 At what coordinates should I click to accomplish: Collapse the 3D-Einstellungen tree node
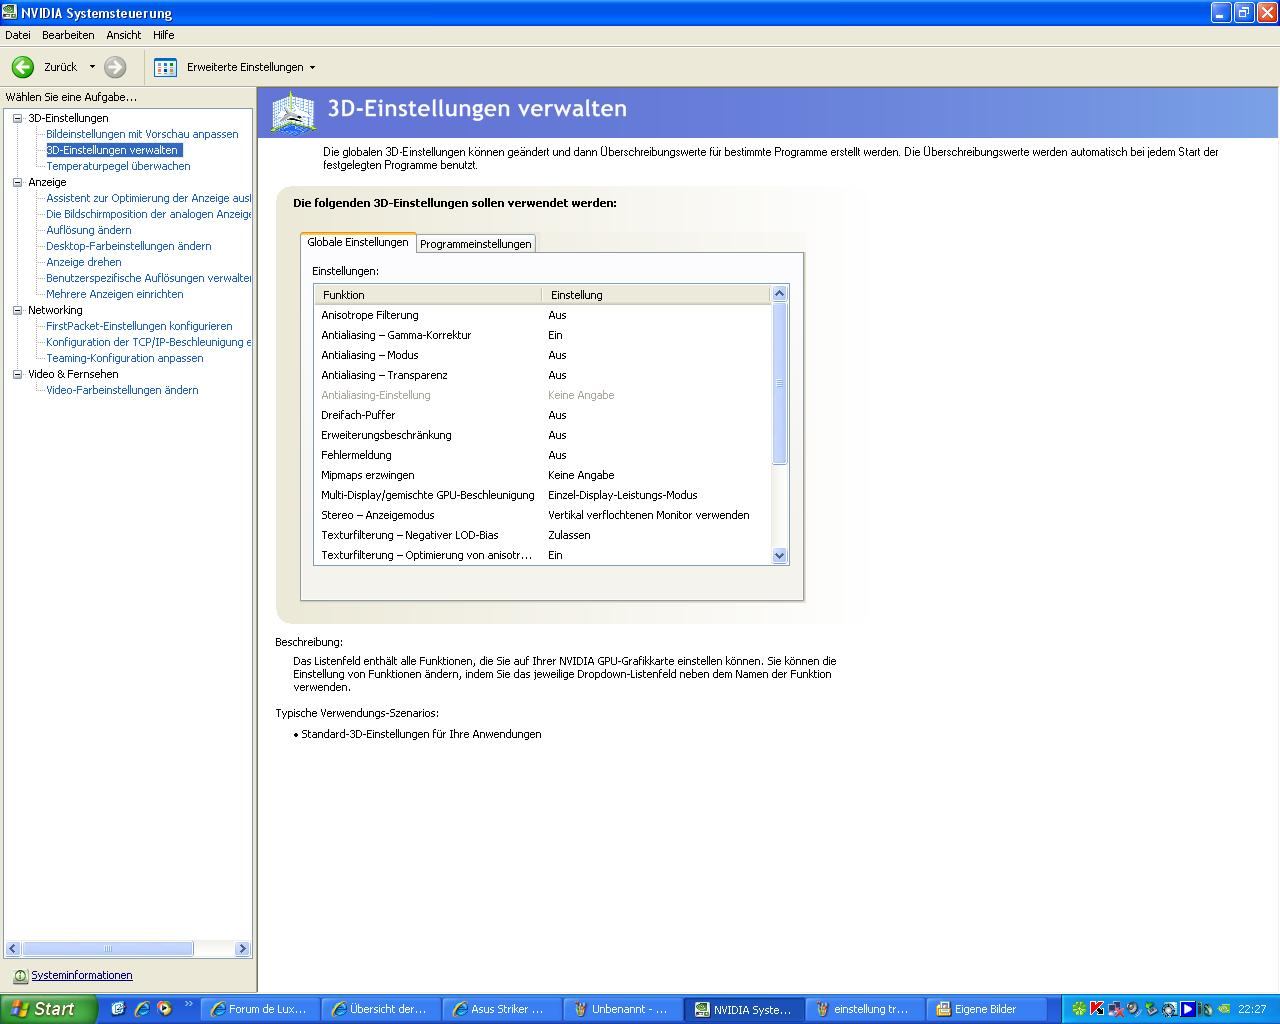(x=17, y=118)
